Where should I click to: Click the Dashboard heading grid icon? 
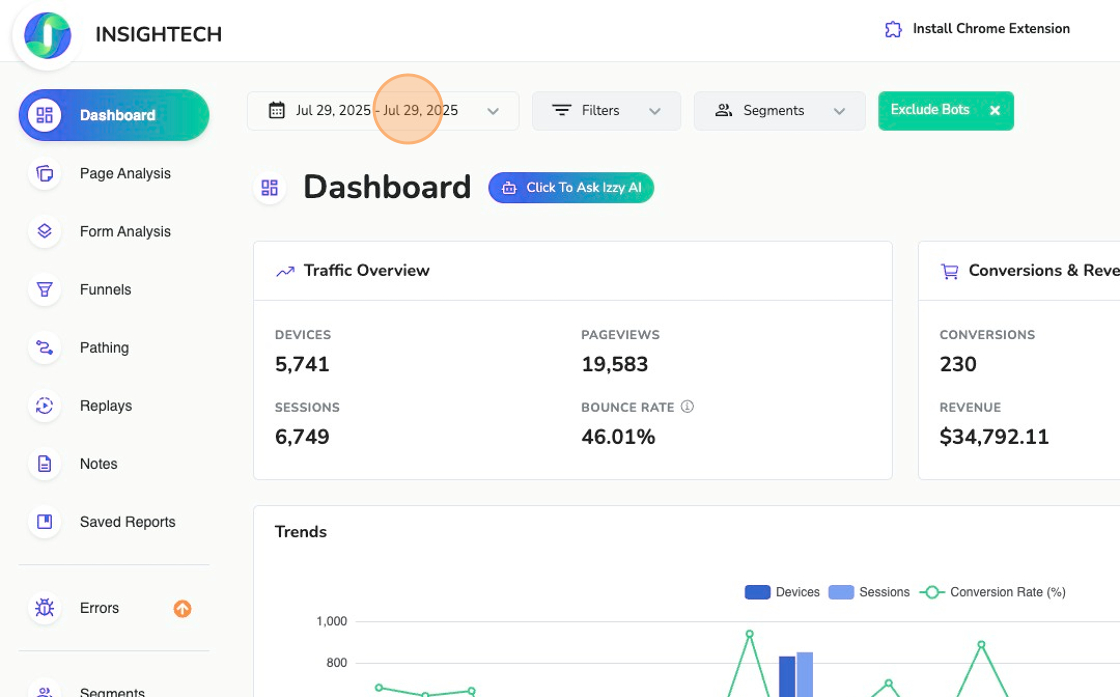(269, 188)
